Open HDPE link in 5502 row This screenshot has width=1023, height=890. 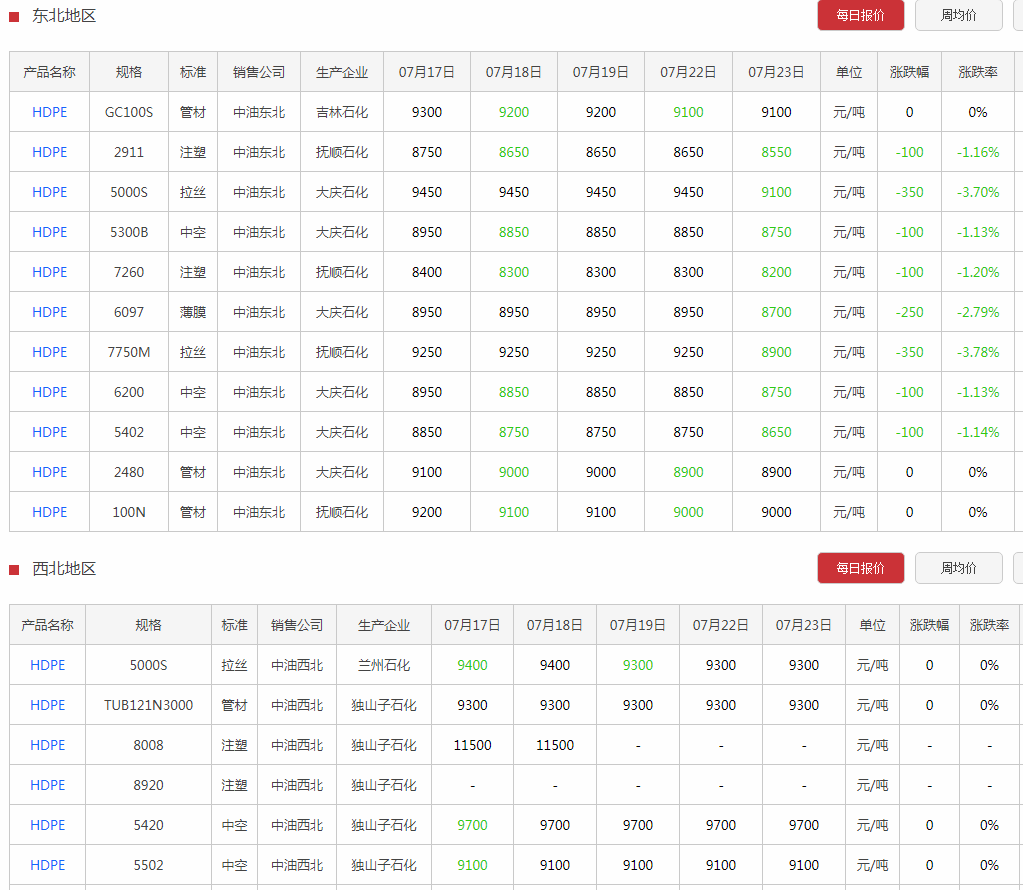(x=48, y=865)
